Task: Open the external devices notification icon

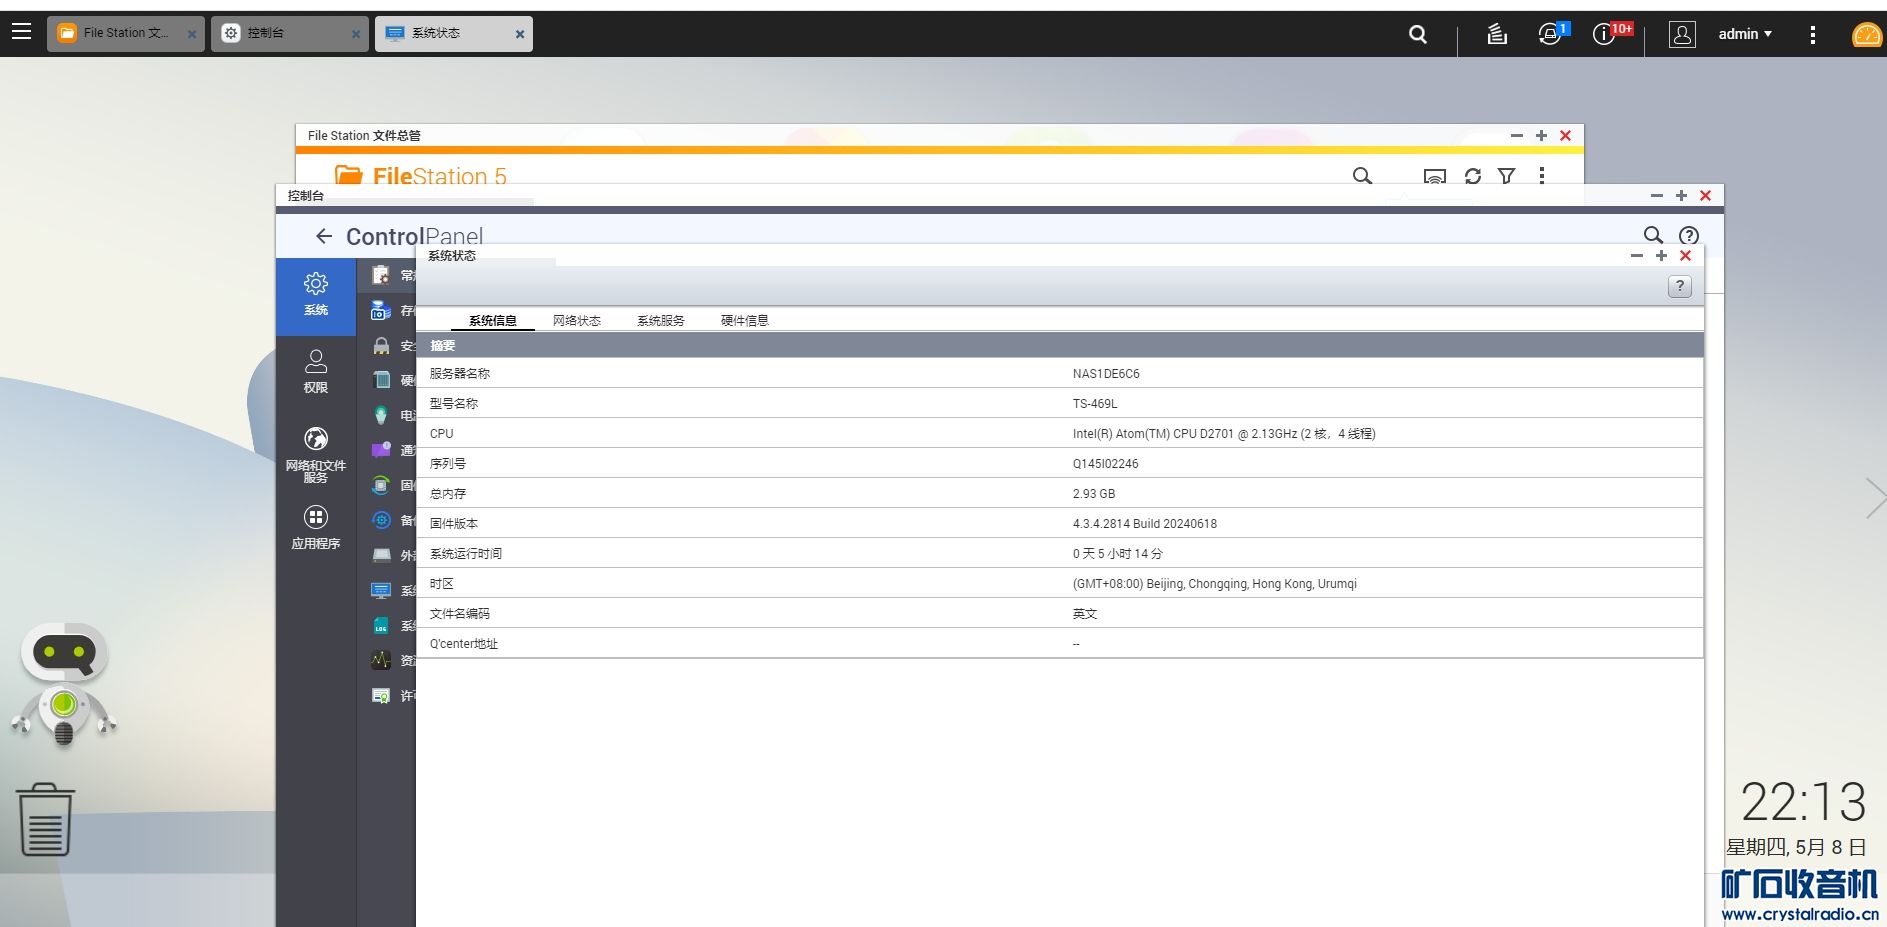Action: tap(1550, 34)
